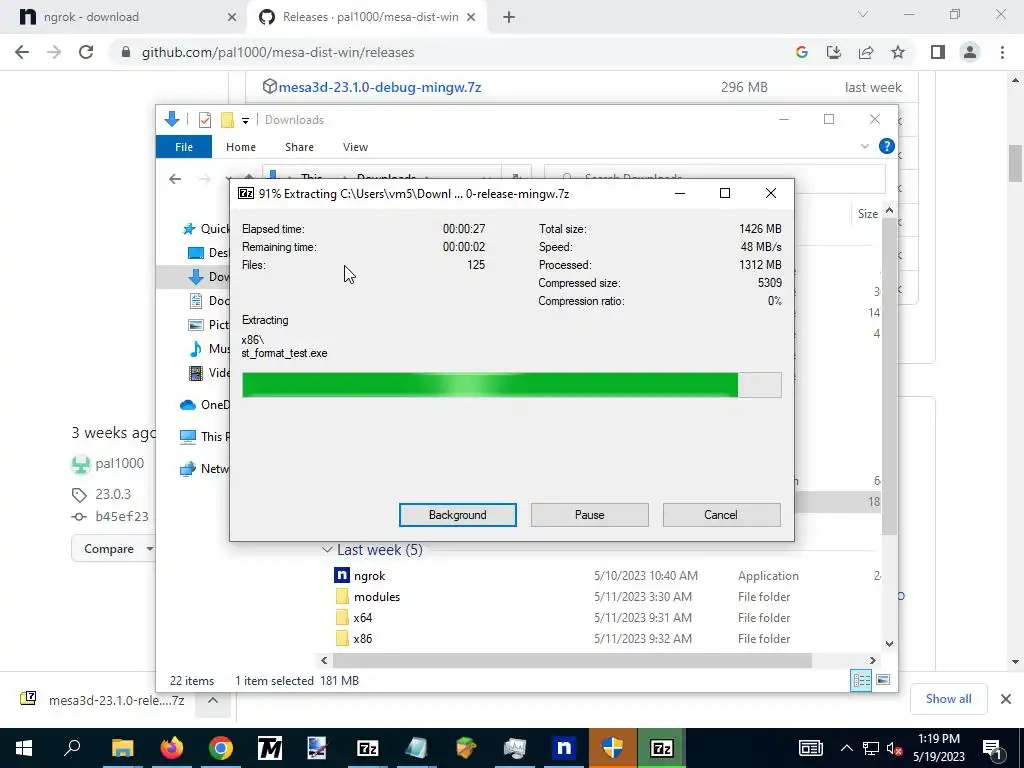Screen dimensions: 1024x768
Task: Collapse the Last week (5) group
Action: pyautogui.click(x=327, y=550)
